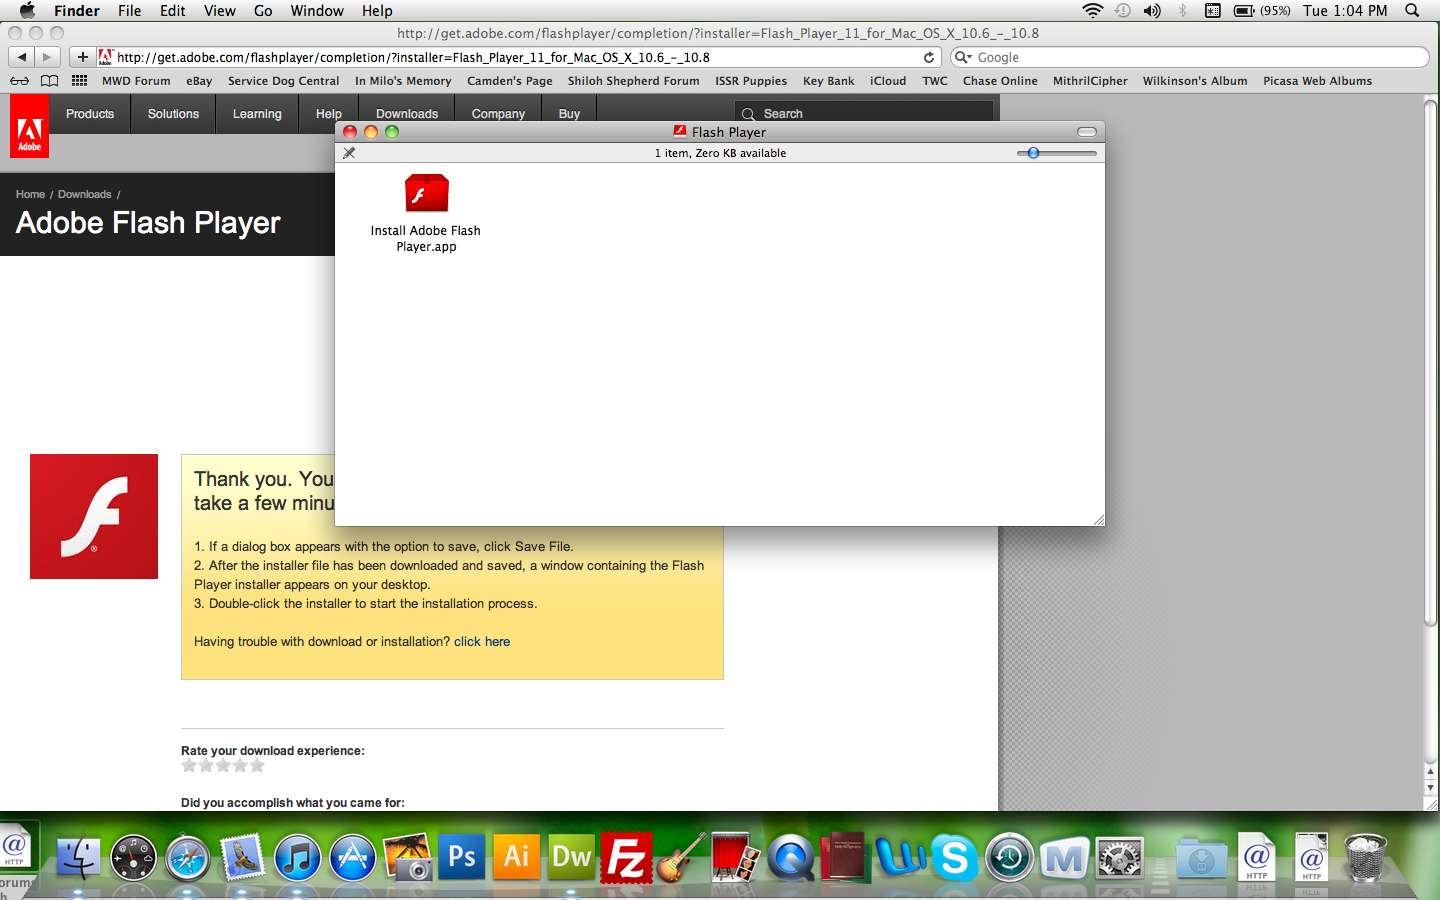Open the MWD Forum bookmark
The width and height of the screenshot is (1440, 900).
(136, 81)
